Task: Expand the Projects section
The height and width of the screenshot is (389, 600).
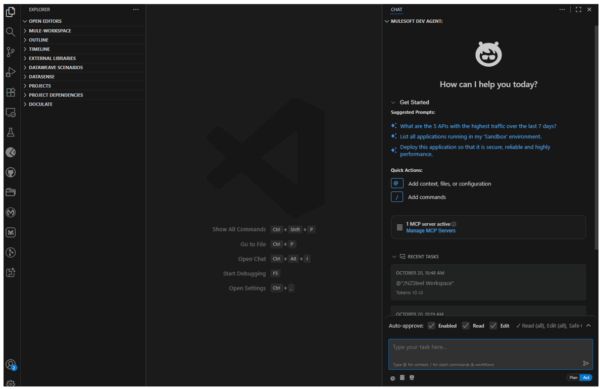Action: click(83, 86)
